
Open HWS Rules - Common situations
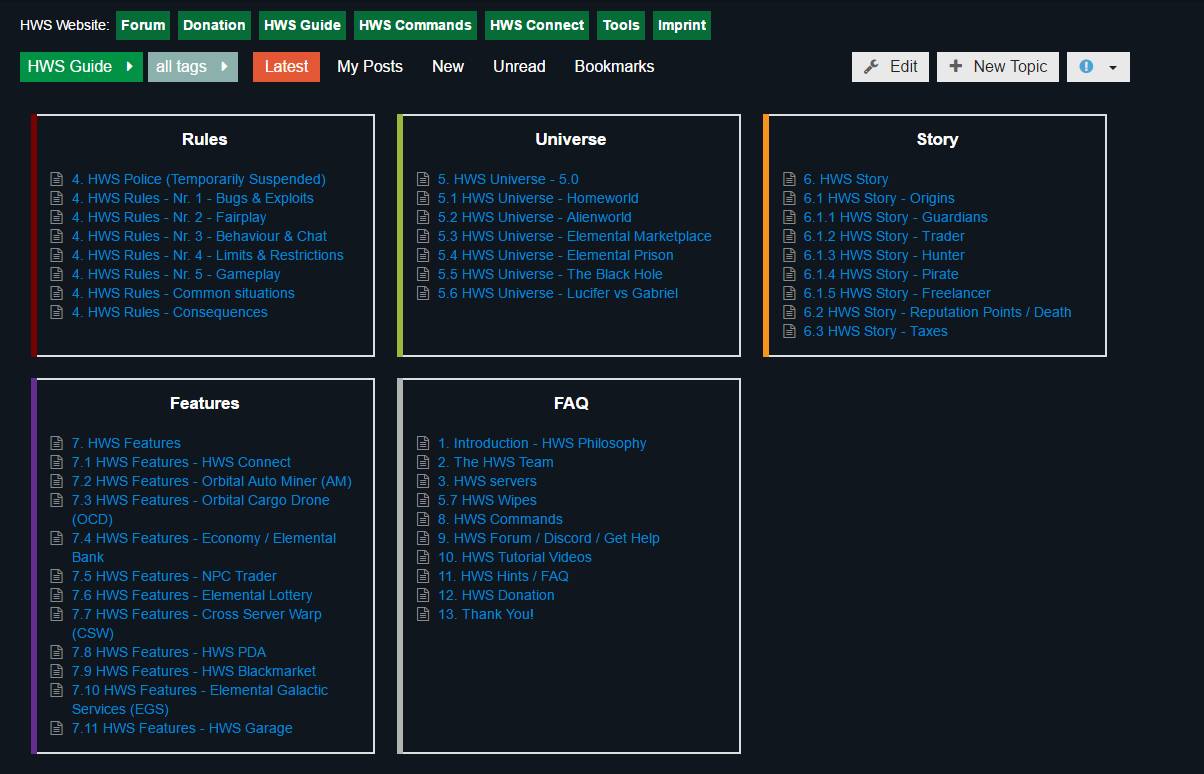[x=183, y=293]
